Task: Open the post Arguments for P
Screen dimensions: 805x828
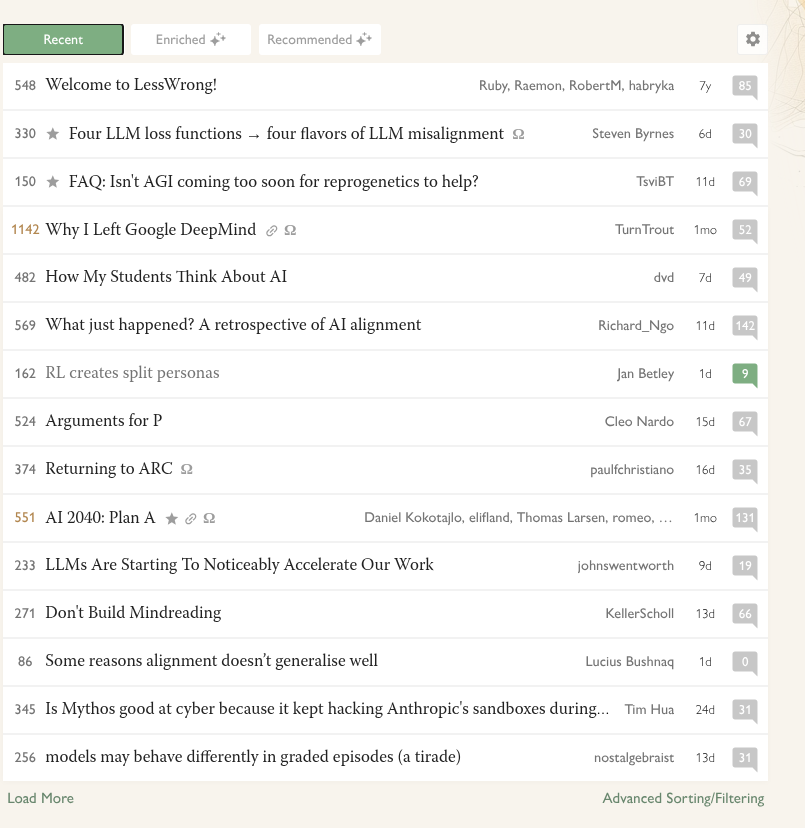Action: [104, 421]
